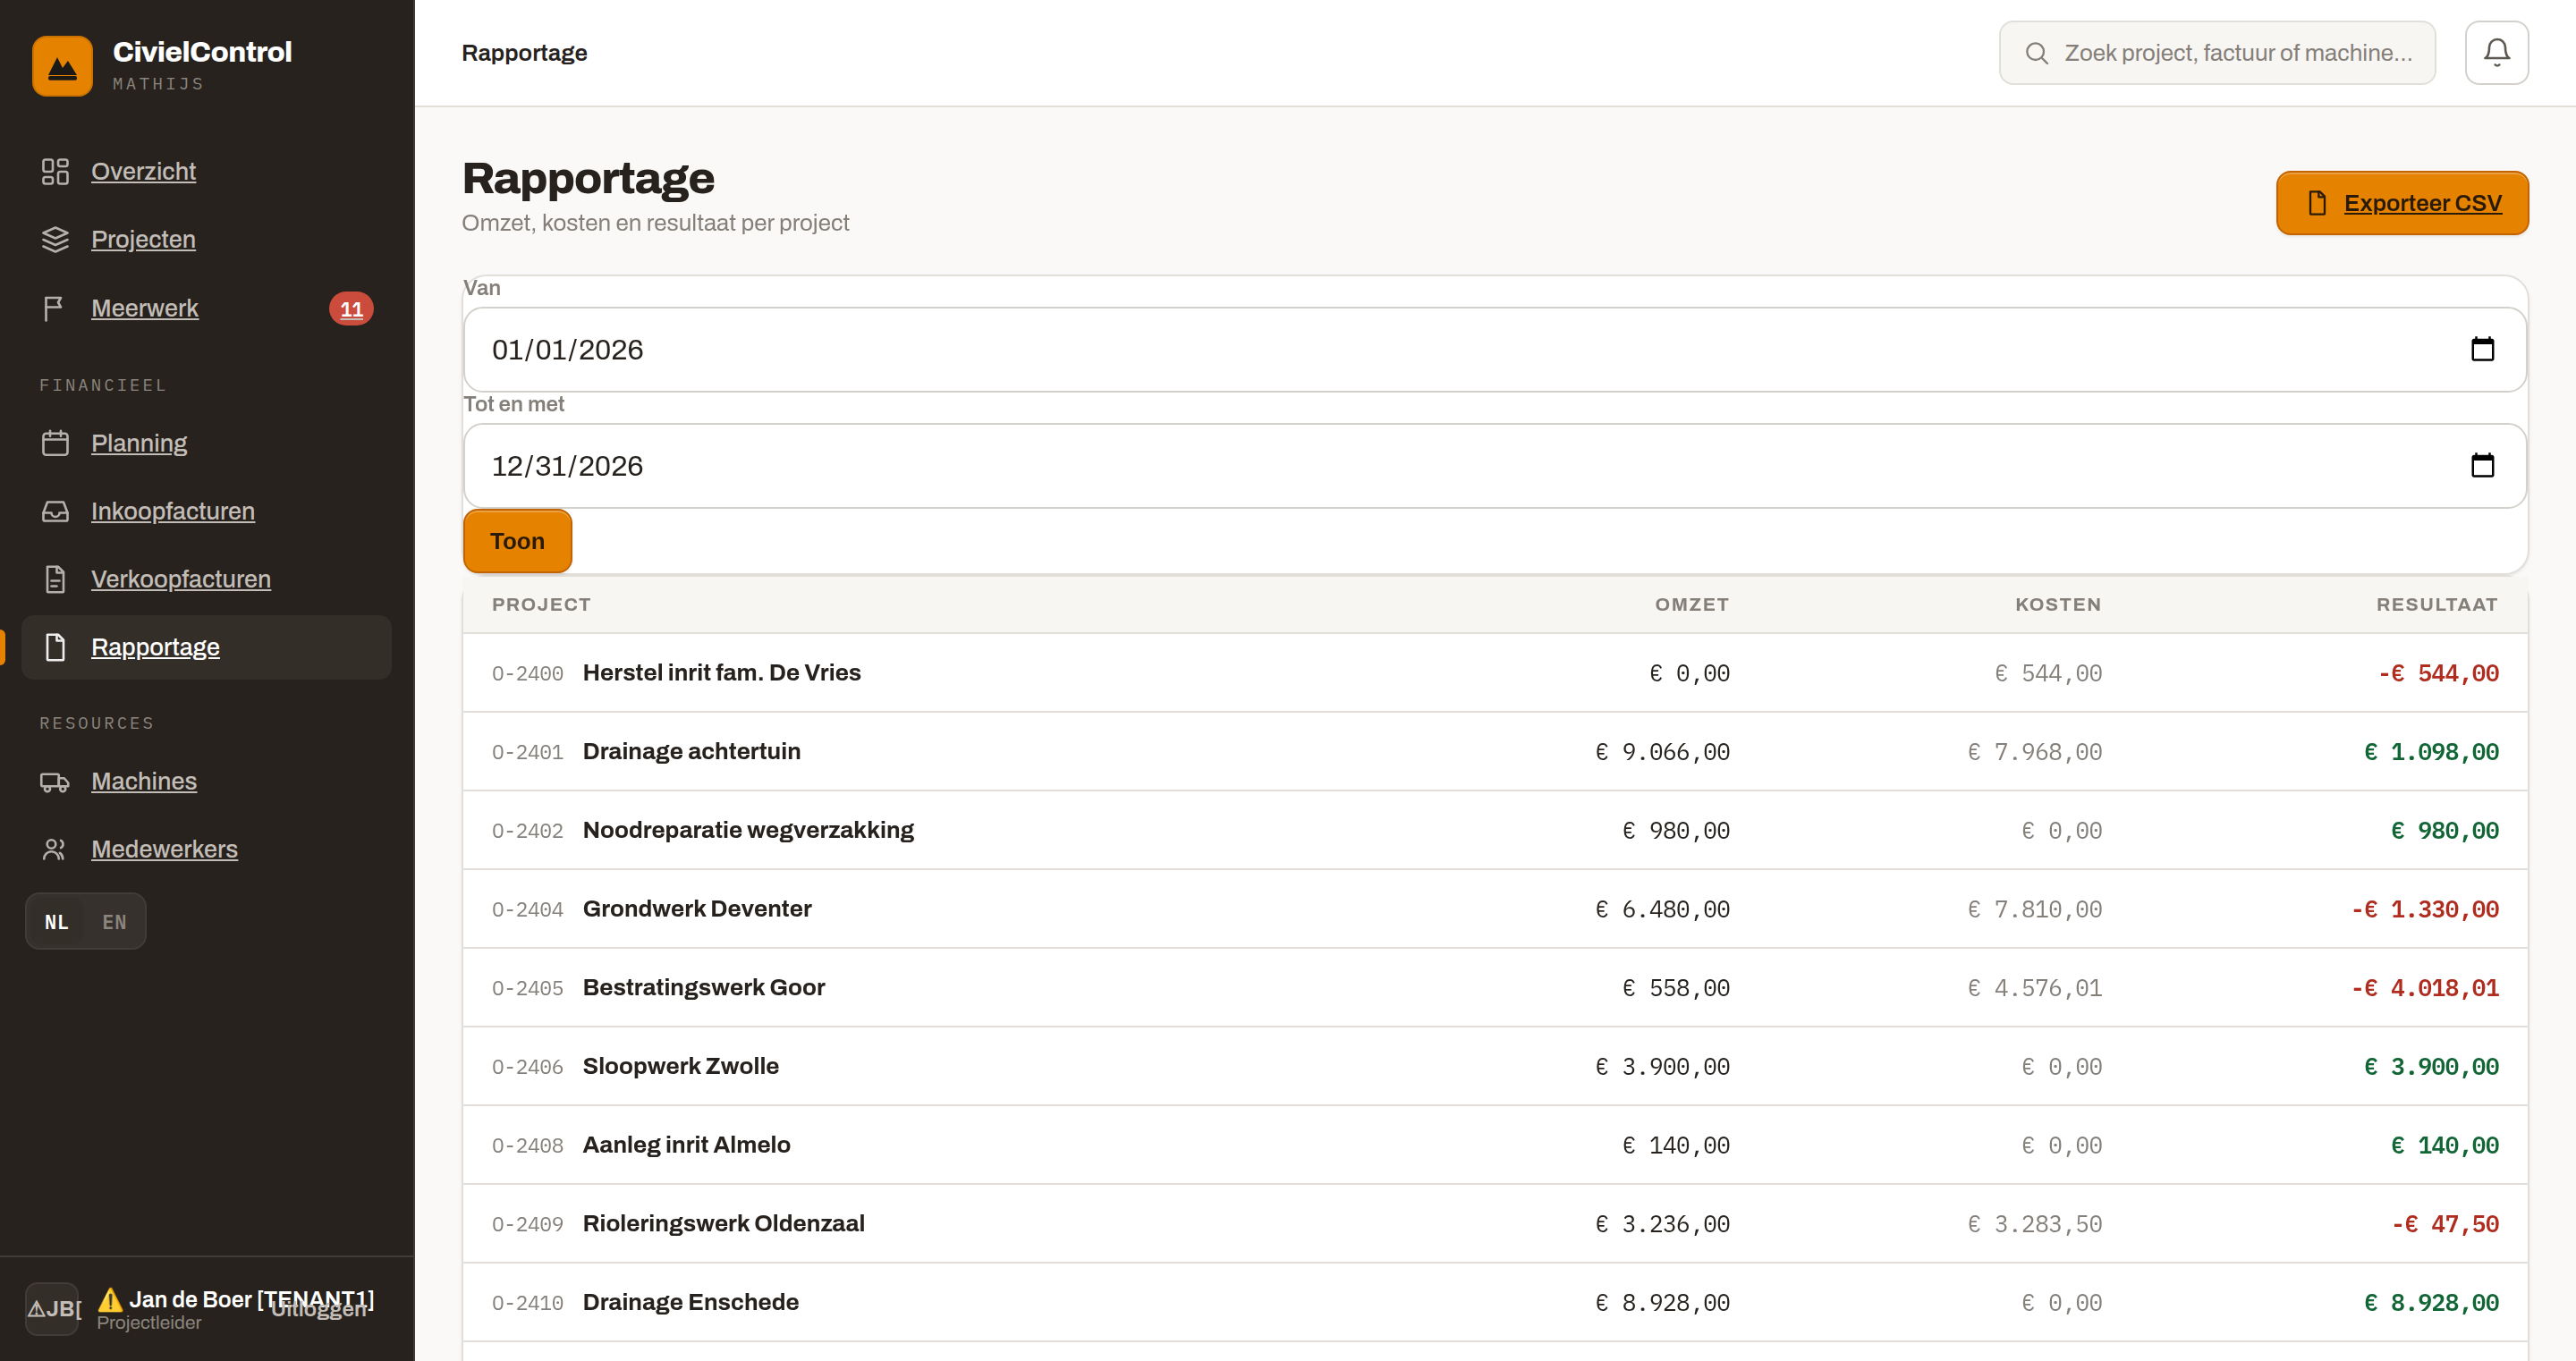Click kosten value € 3.283,50

pos(2034,1224)
